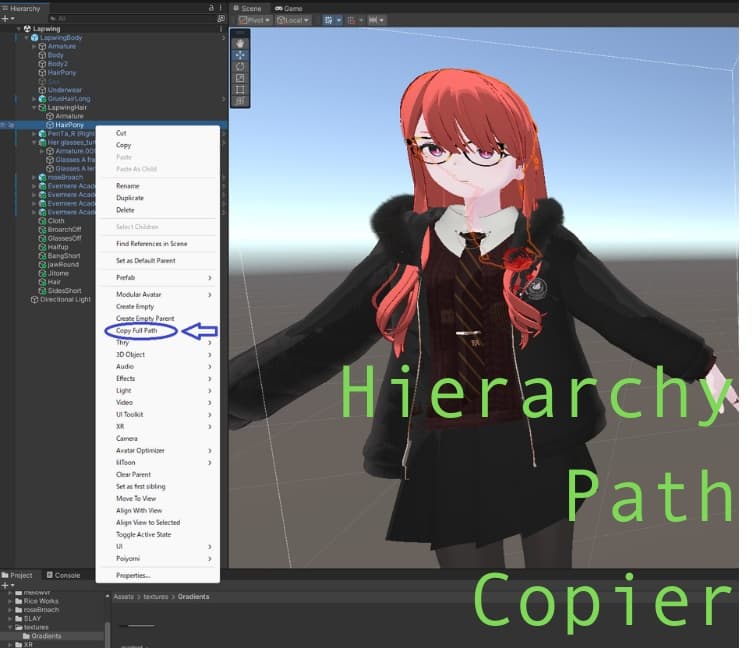Select the Hand tool in scene toolbar
The width and height of the screenshot is (755, 656).
tap(240, 43)
